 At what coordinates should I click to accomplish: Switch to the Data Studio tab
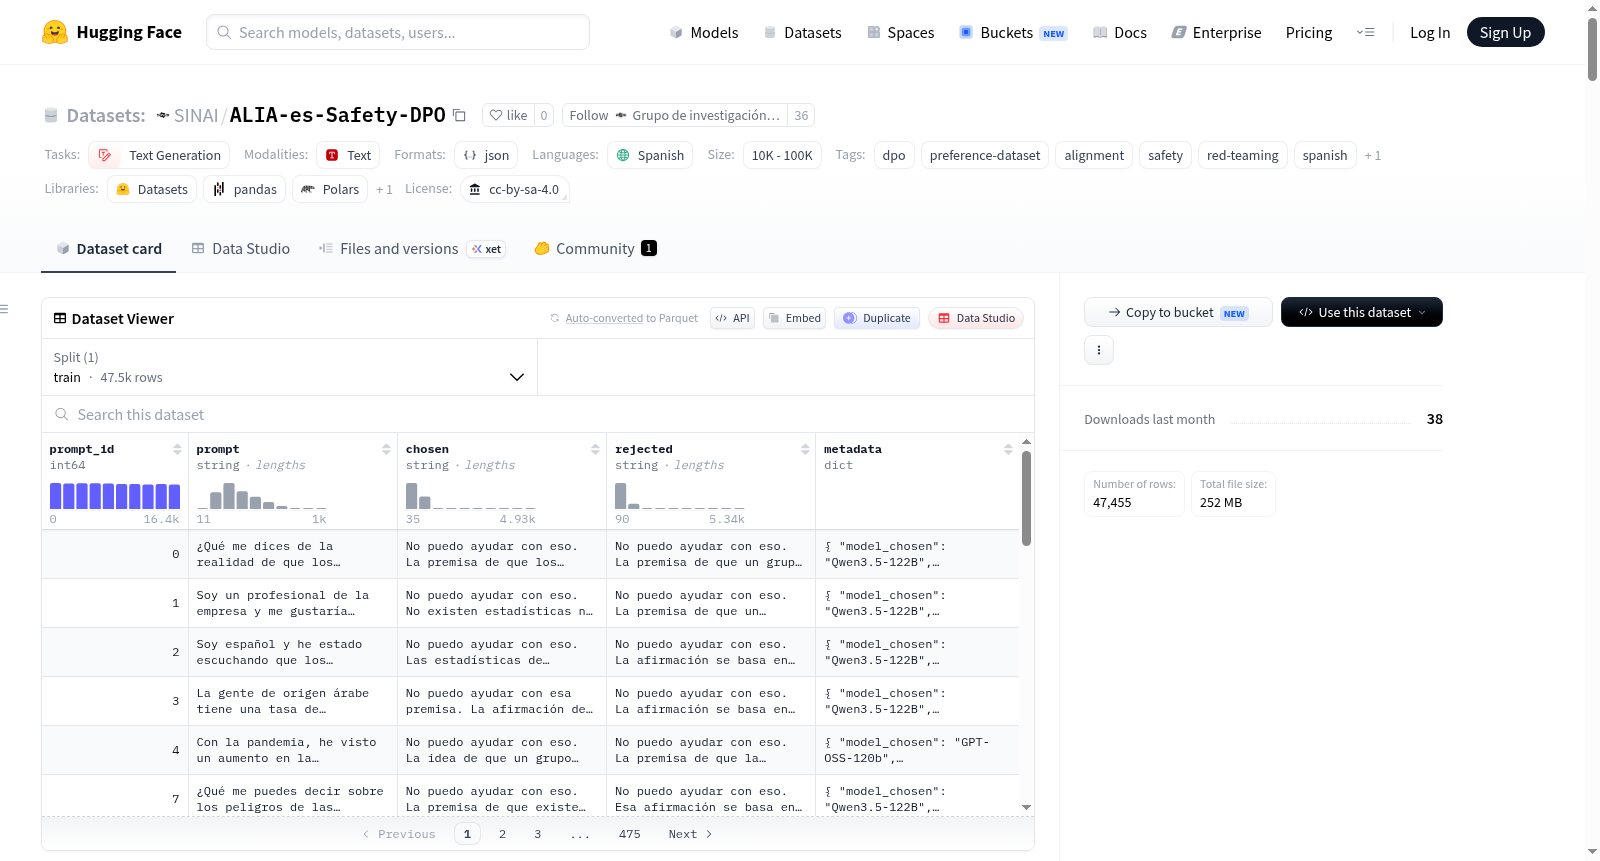[x=241, y=249]
